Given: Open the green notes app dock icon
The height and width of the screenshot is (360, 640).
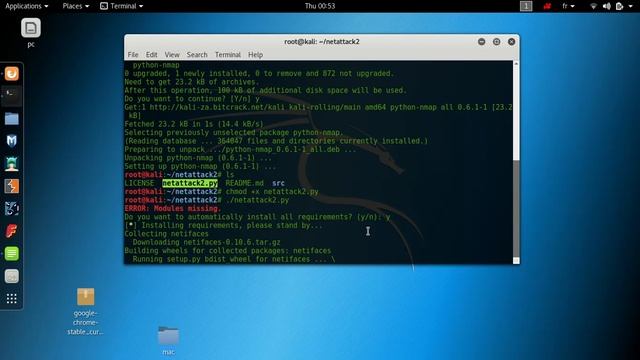Looking at the screenshot, I should click(11, 253).
